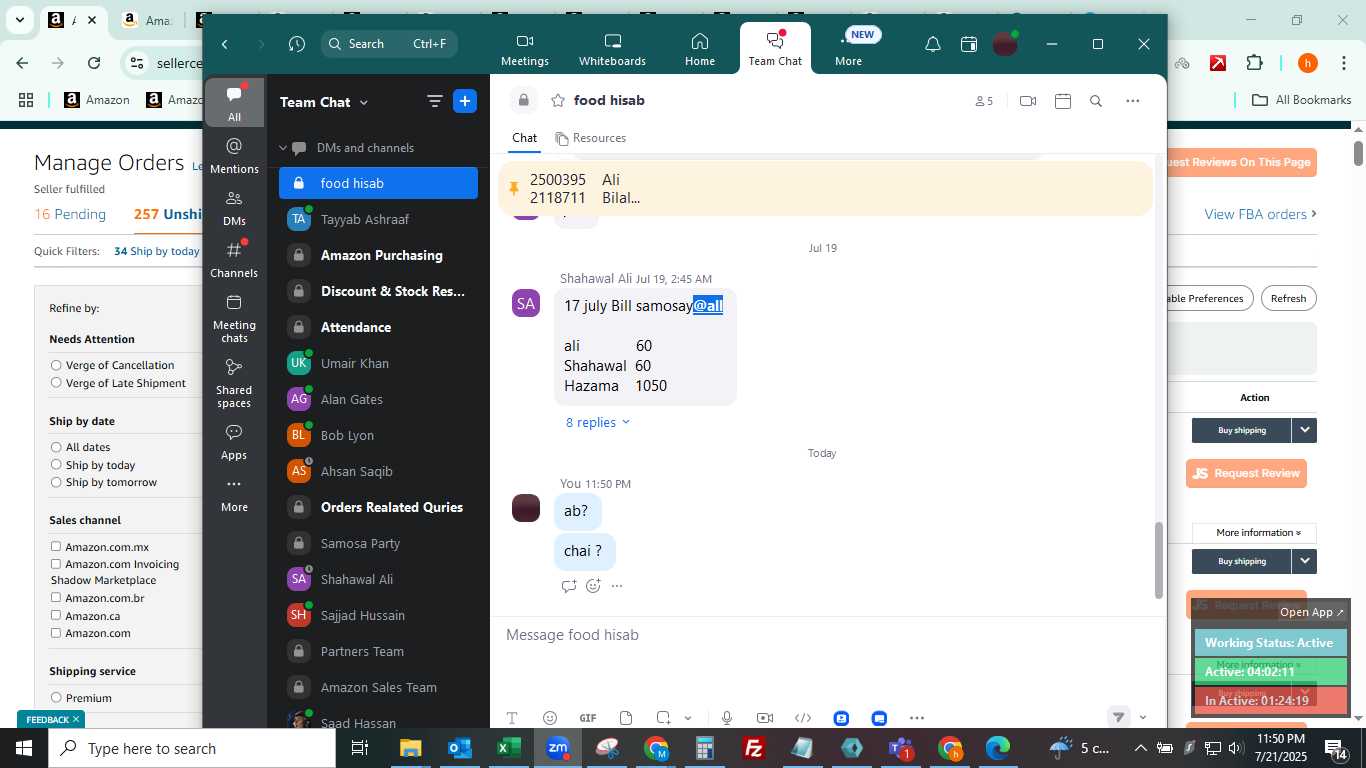Image resolution: width=1366 pixels, height=768 pixels.
Task: Click in the Message food hisab field
Action: coord(826,635)
